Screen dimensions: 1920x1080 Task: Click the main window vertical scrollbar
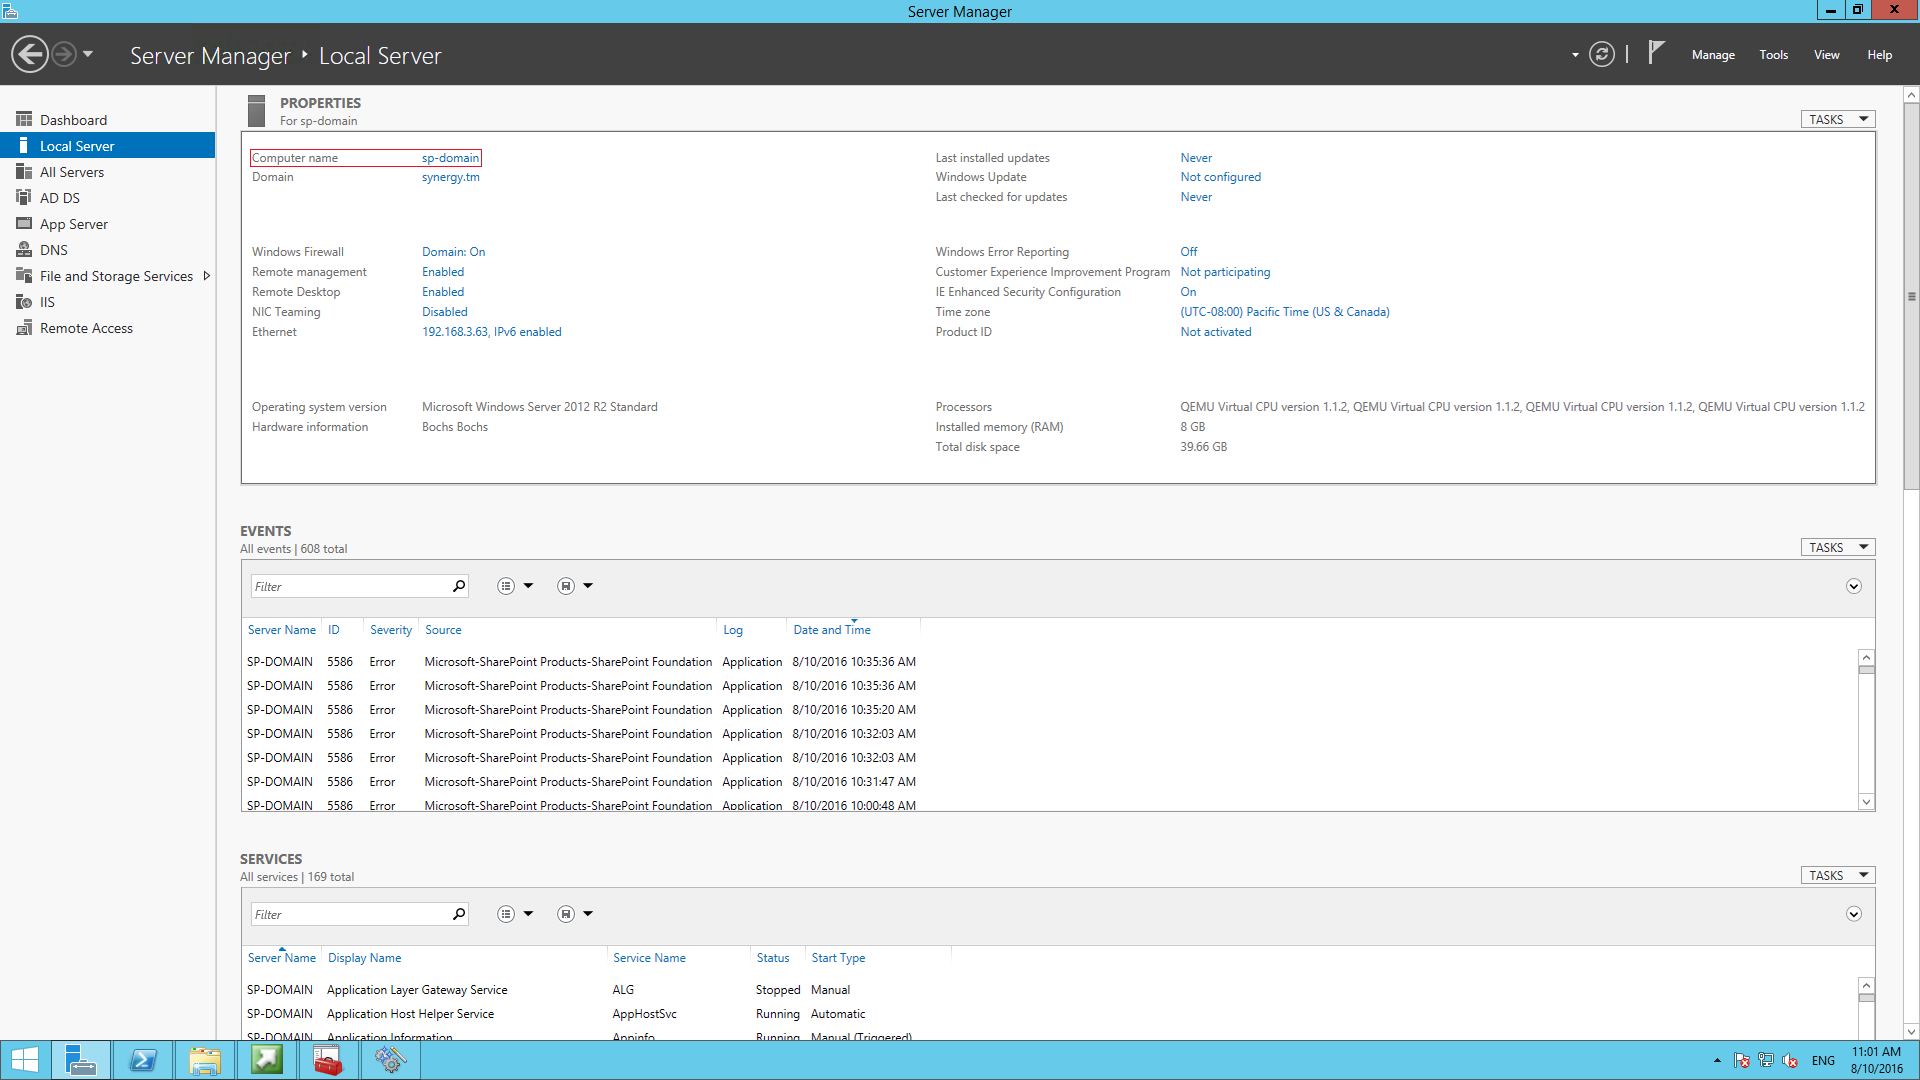(x=1911, y=295)
